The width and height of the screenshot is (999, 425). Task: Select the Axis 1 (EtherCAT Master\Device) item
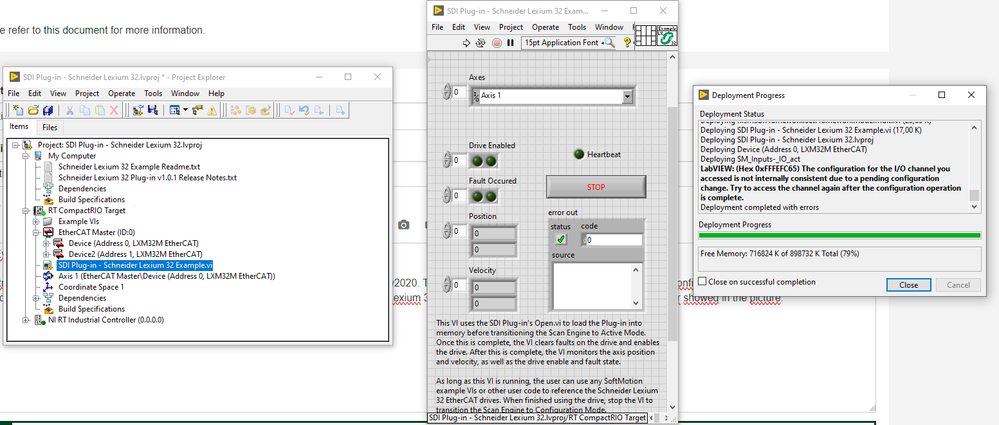(x=166, y=277)
